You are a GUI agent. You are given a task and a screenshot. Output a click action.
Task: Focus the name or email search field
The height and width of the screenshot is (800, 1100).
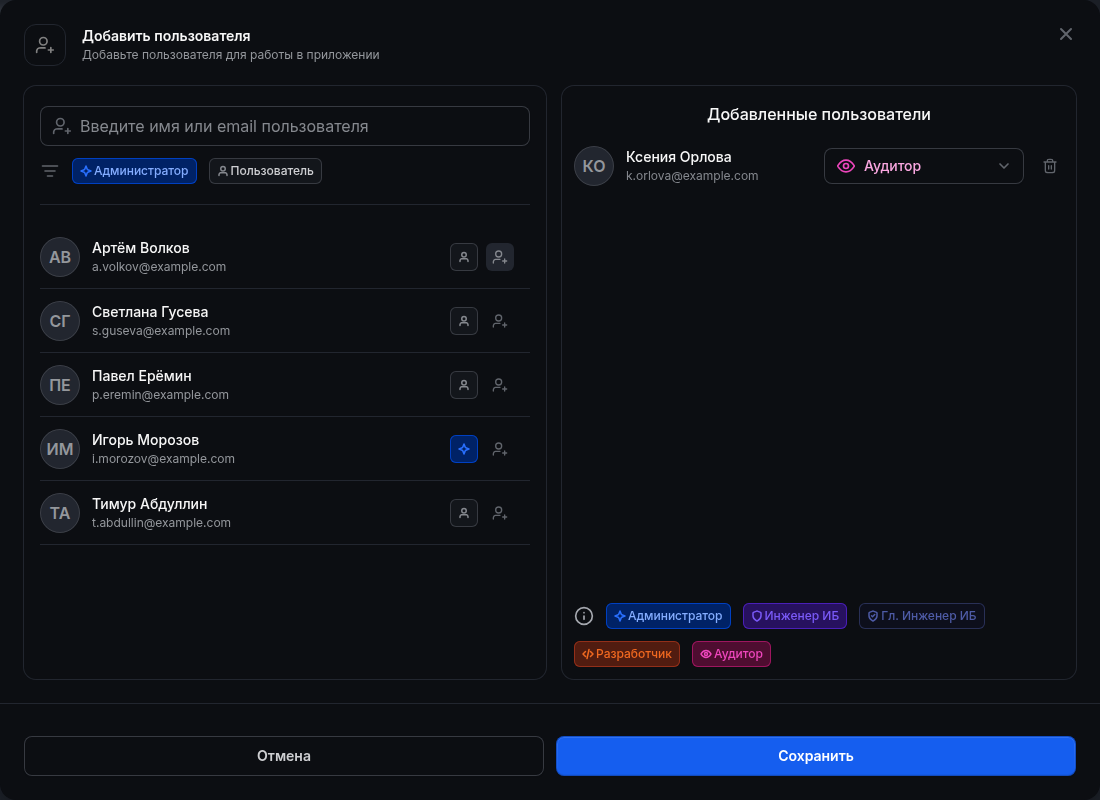(285, 126)
